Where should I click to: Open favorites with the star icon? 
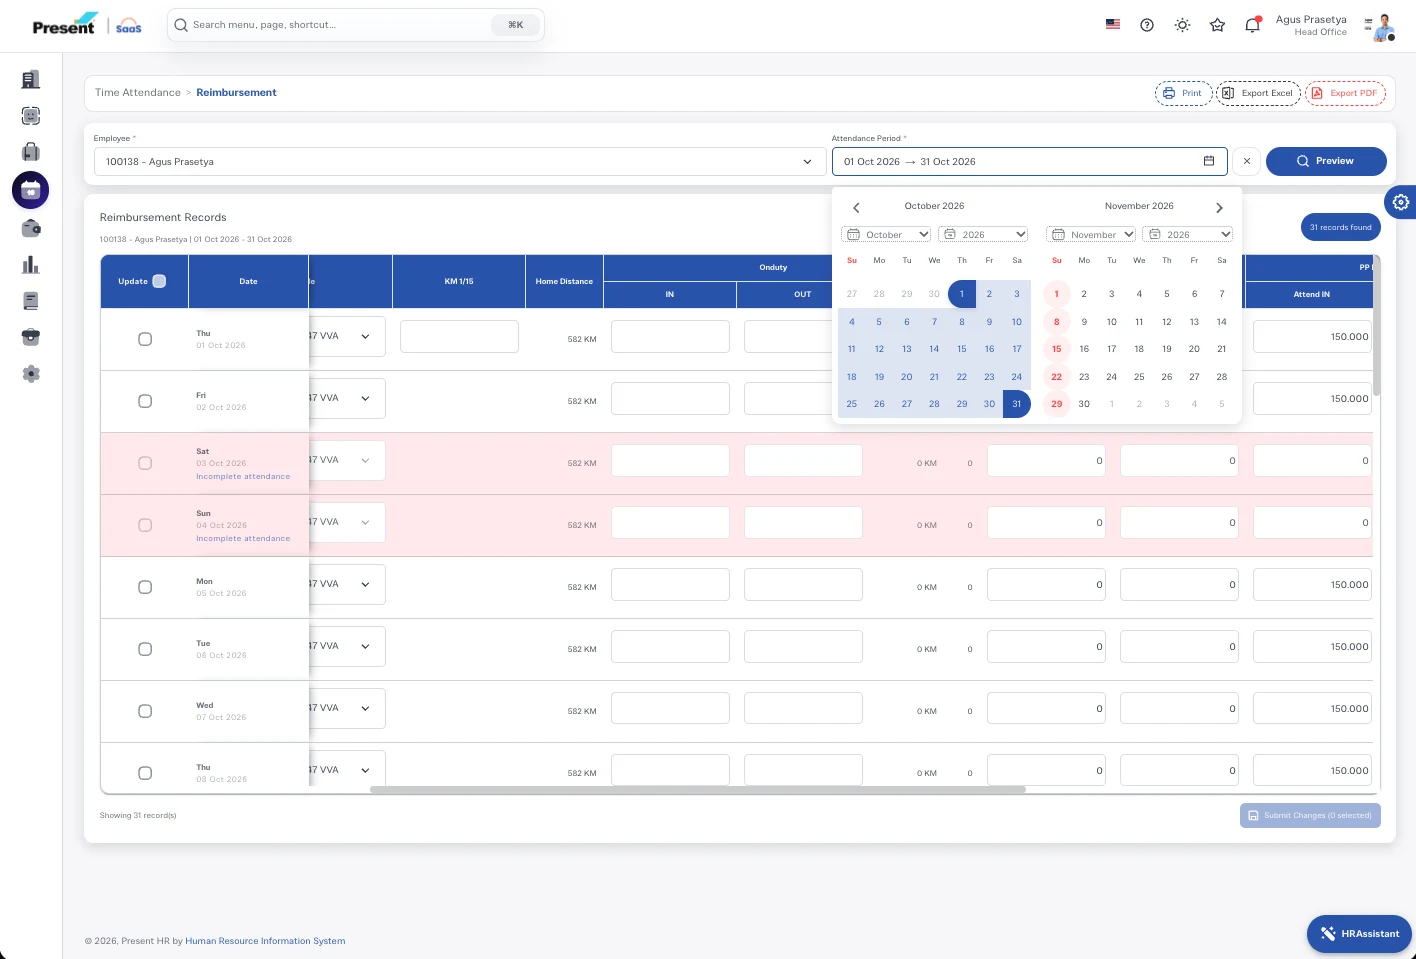click(x=1217, y=25)
